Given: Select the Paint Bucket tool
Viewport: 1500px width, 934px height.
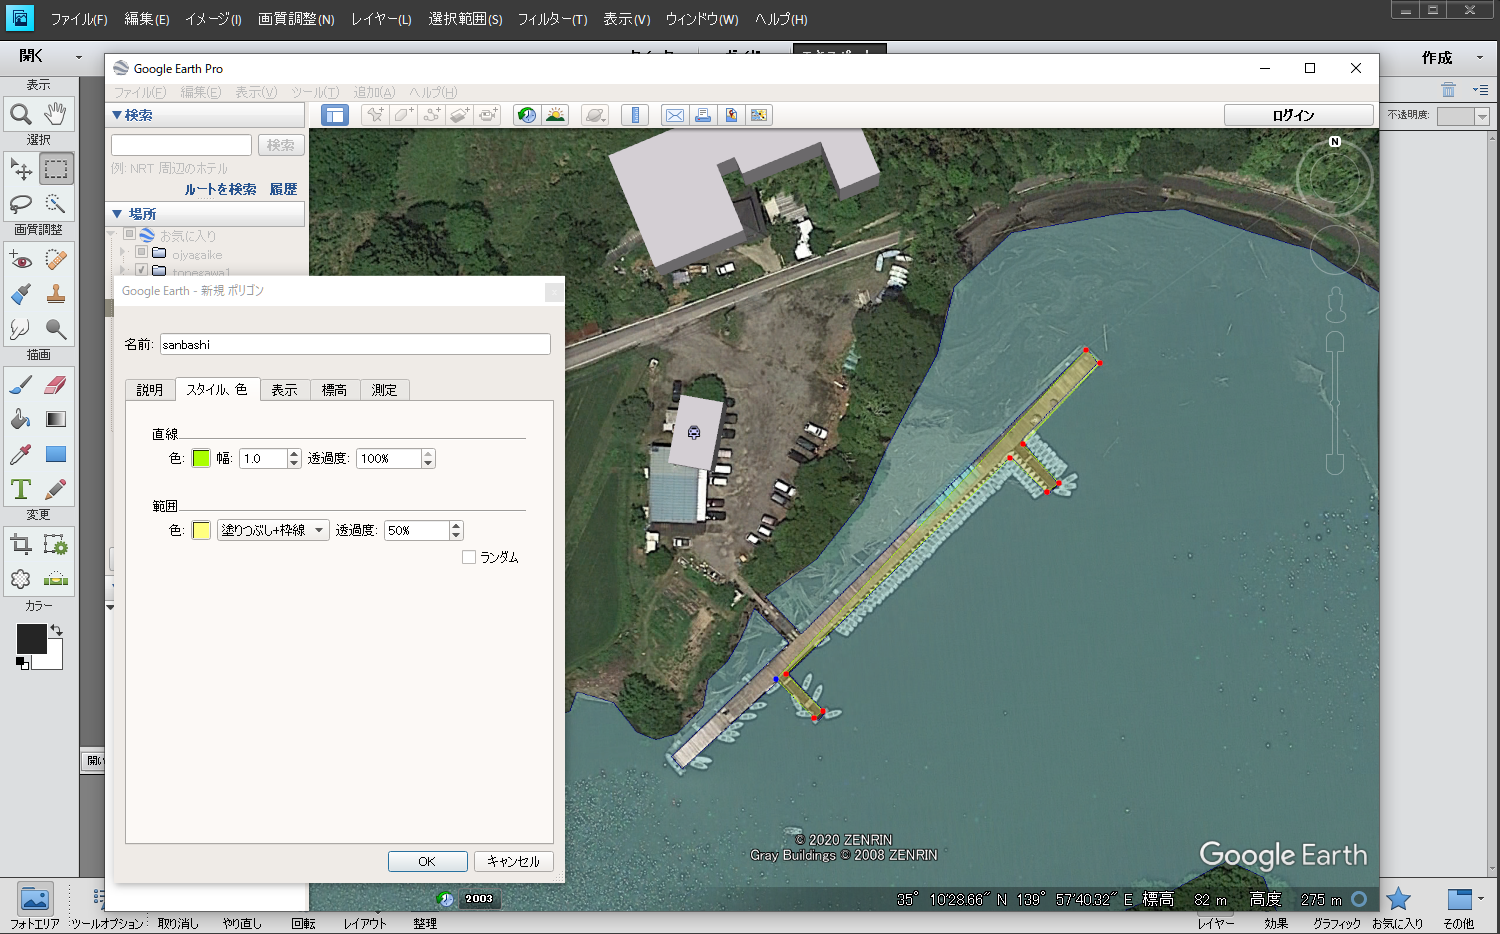Looking at the screenshot, I should 21,419.
